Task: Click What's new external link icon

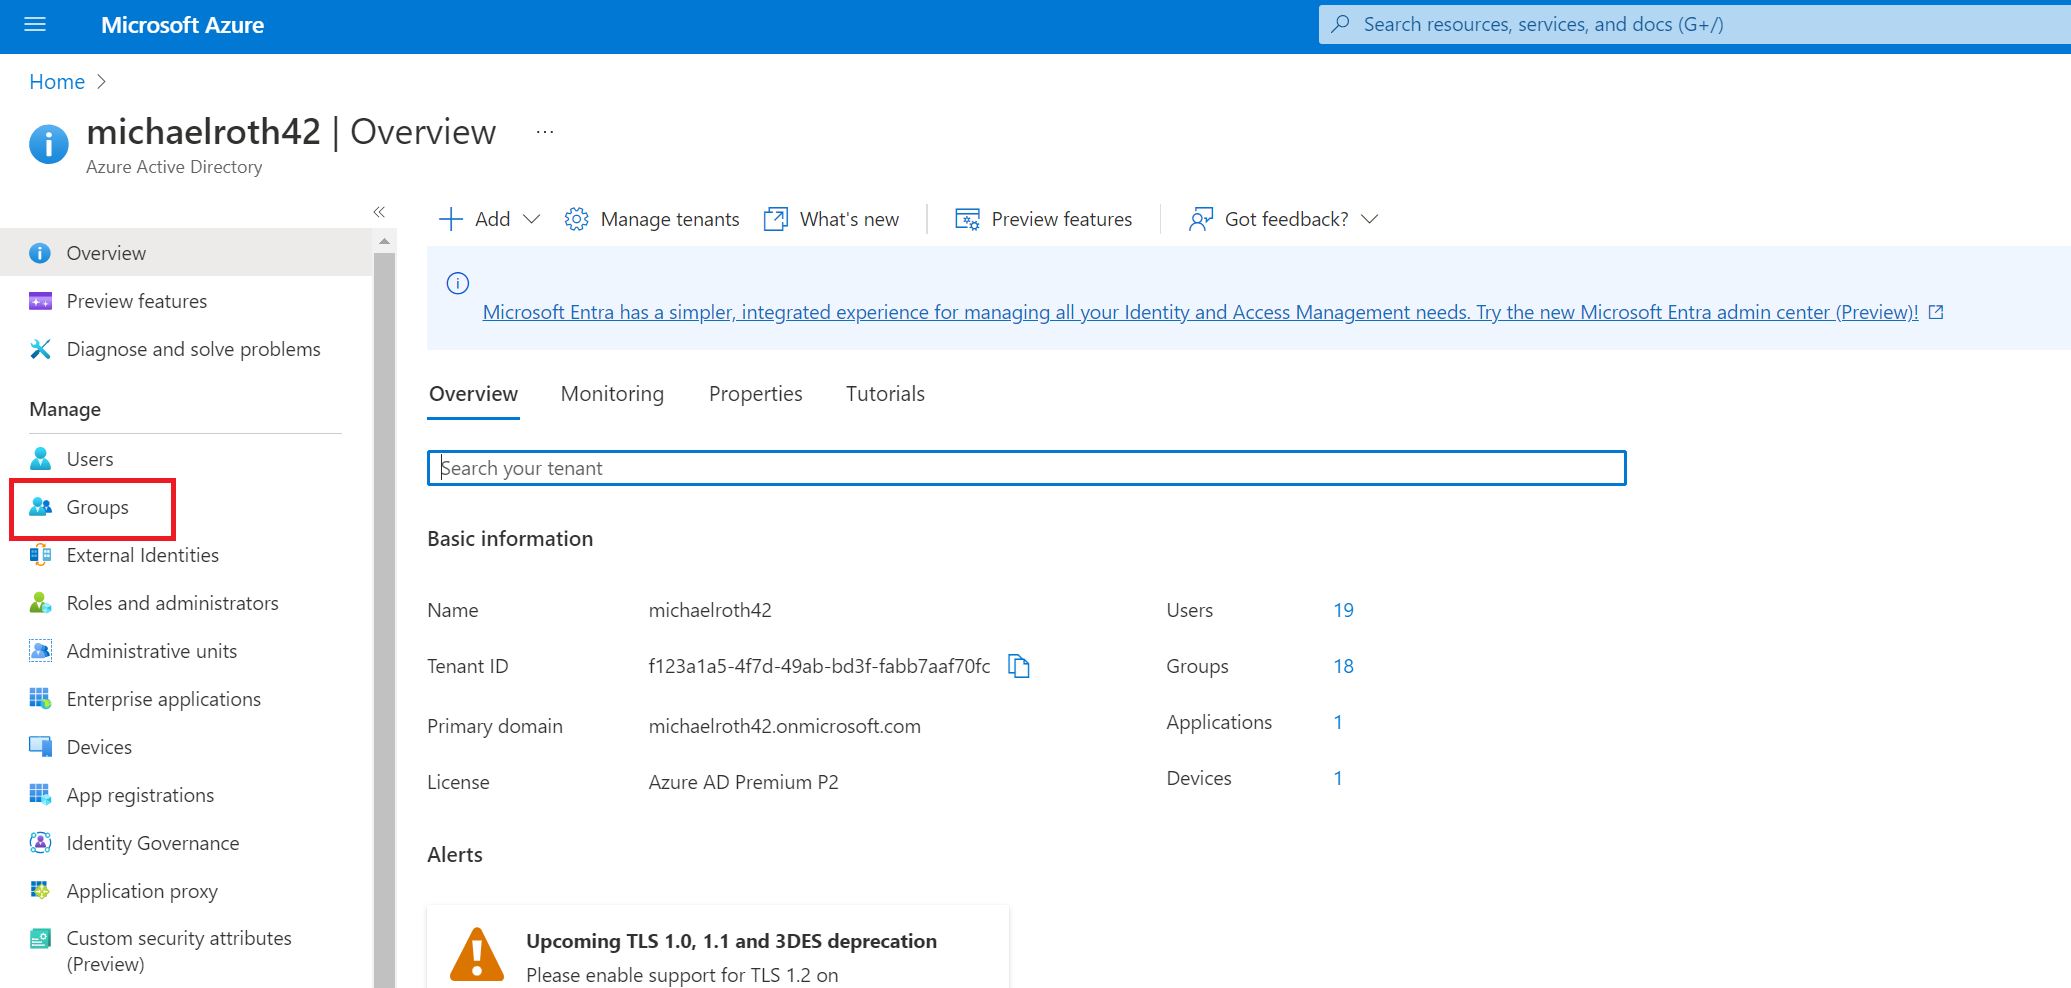Action: tap(776, 219)
